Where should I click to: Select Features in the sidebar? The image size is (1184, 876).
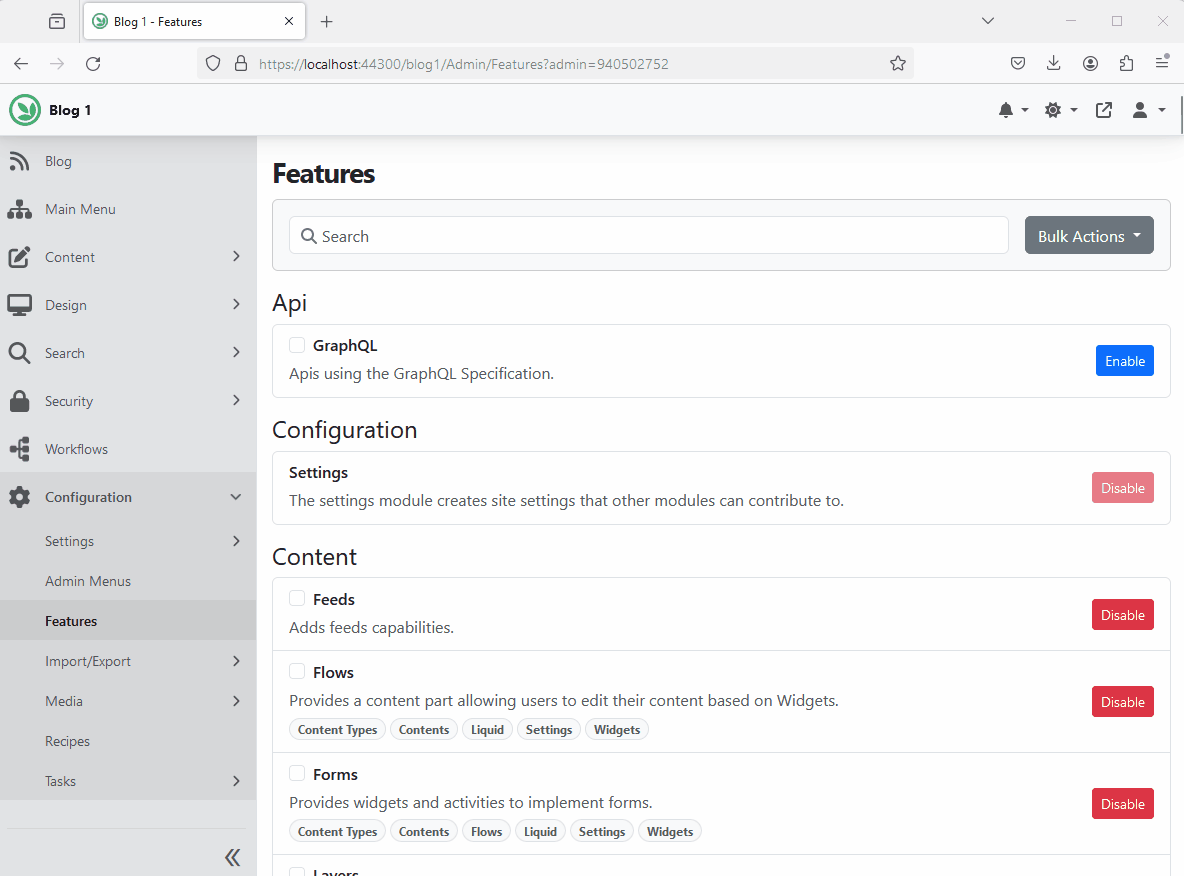[71, 621]
